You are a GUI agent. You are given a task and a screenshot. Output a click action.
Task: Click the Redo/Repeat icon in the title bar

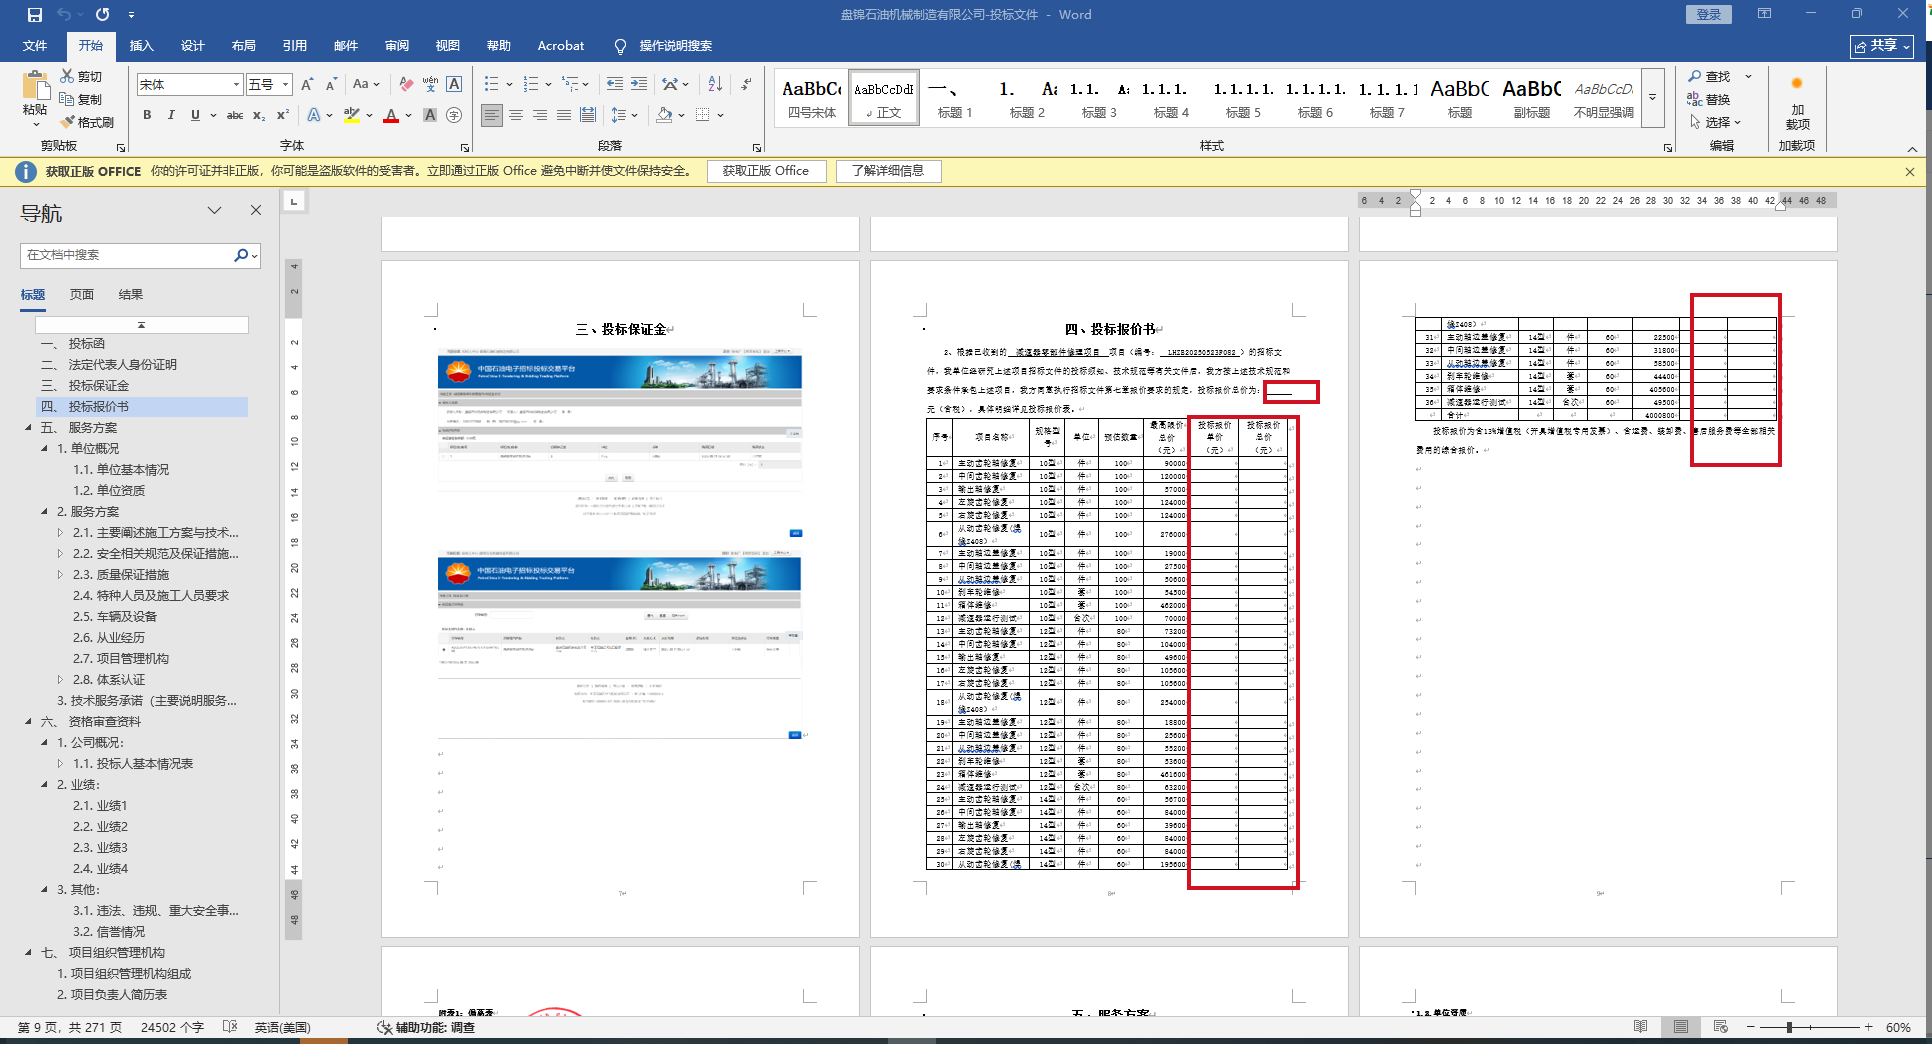click(x=102, y=15)
